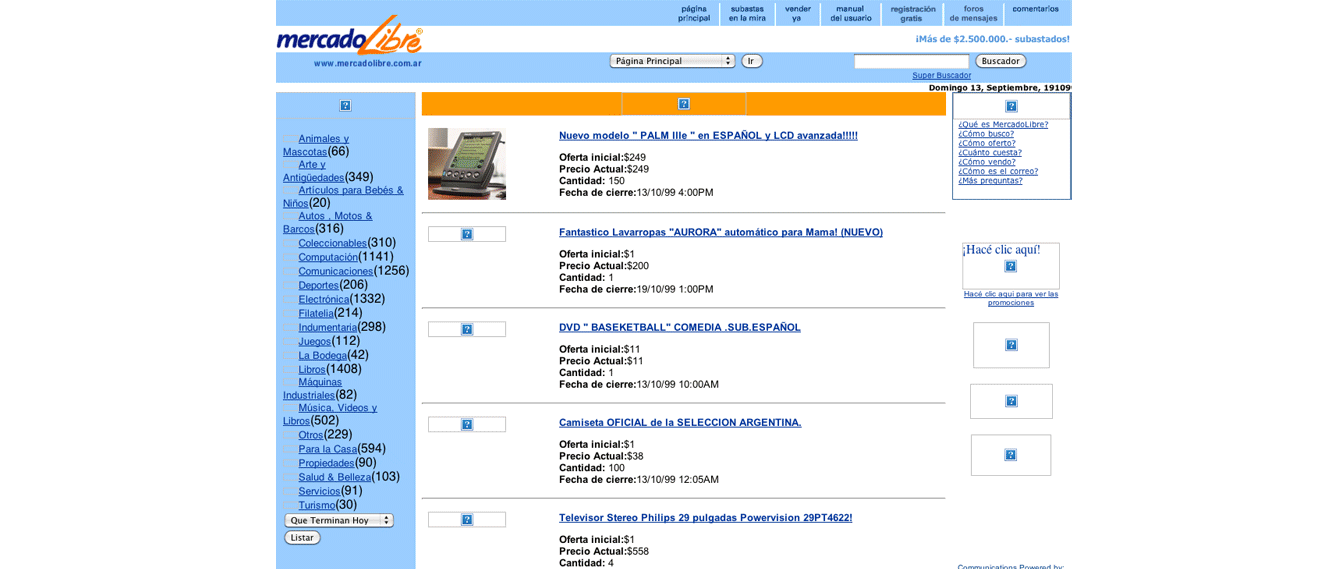Click the search text field
This screenshot has height=569, width=1343.
910,62
